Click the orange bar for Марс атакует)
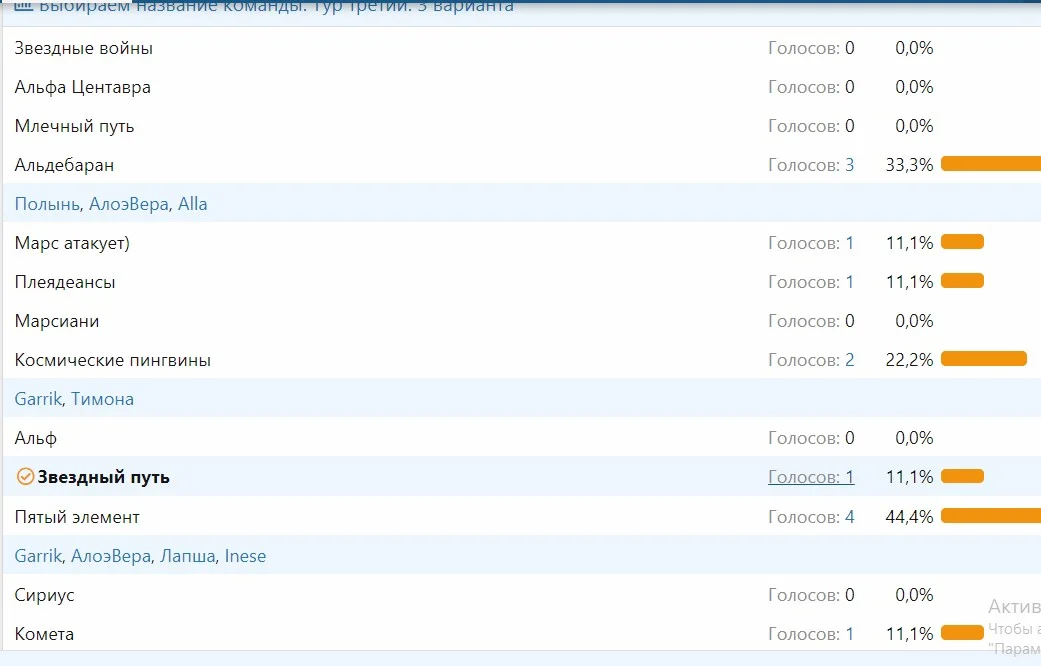 click(x=962, y=242)
